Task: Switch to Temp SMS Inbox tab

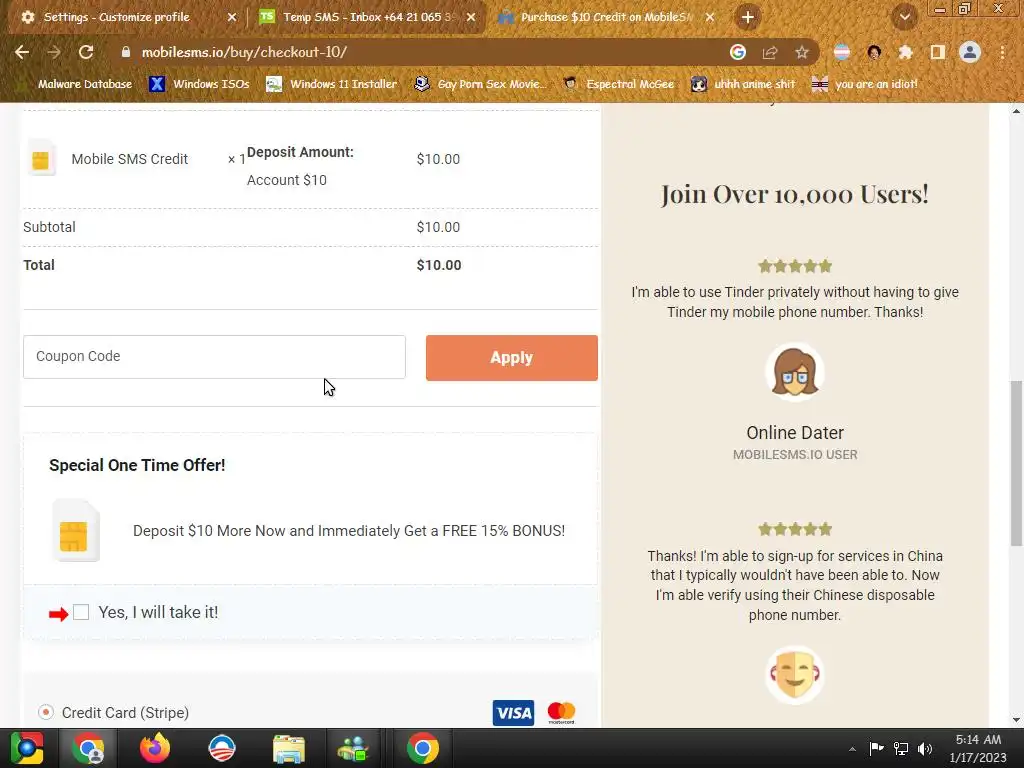Action: [368, 17]
